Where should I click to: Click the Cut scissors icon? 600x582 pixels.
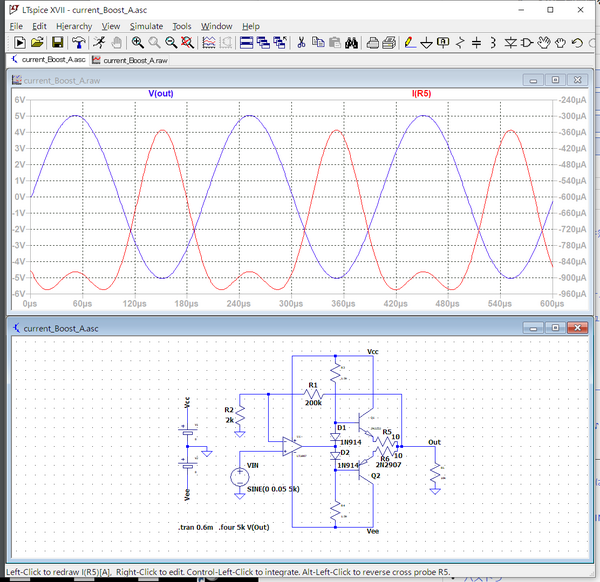(x=300, y=43)
